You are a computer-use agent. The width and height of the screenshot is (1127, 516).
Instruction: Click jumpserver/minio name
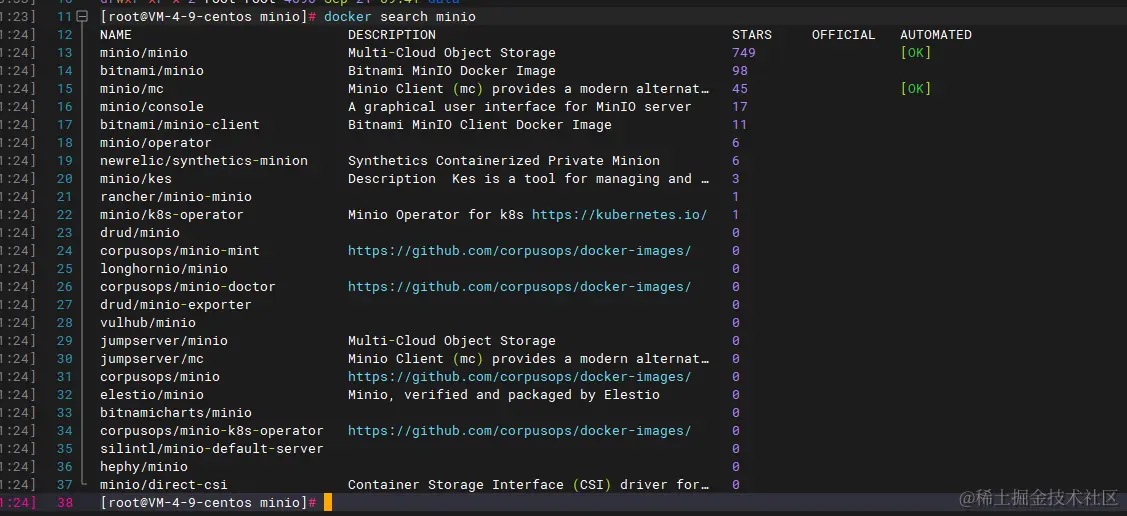164,341
